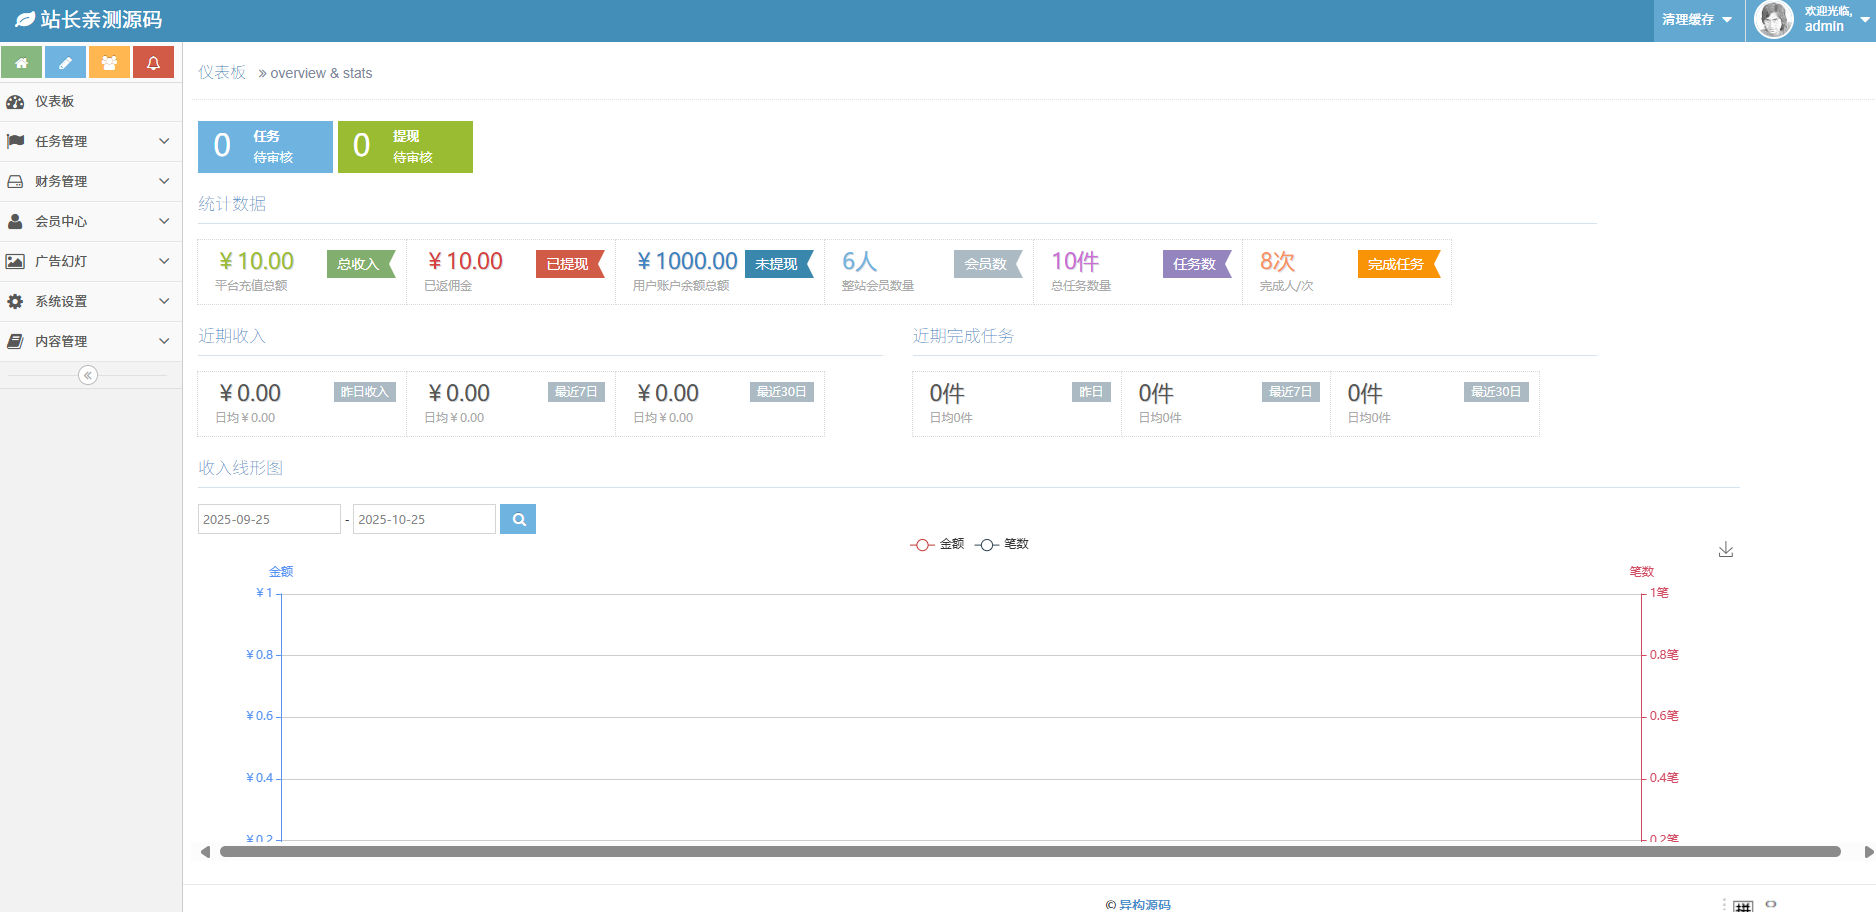
Task: Click the 提现 待审核 green tile
Action: click(x=405, y=146)
